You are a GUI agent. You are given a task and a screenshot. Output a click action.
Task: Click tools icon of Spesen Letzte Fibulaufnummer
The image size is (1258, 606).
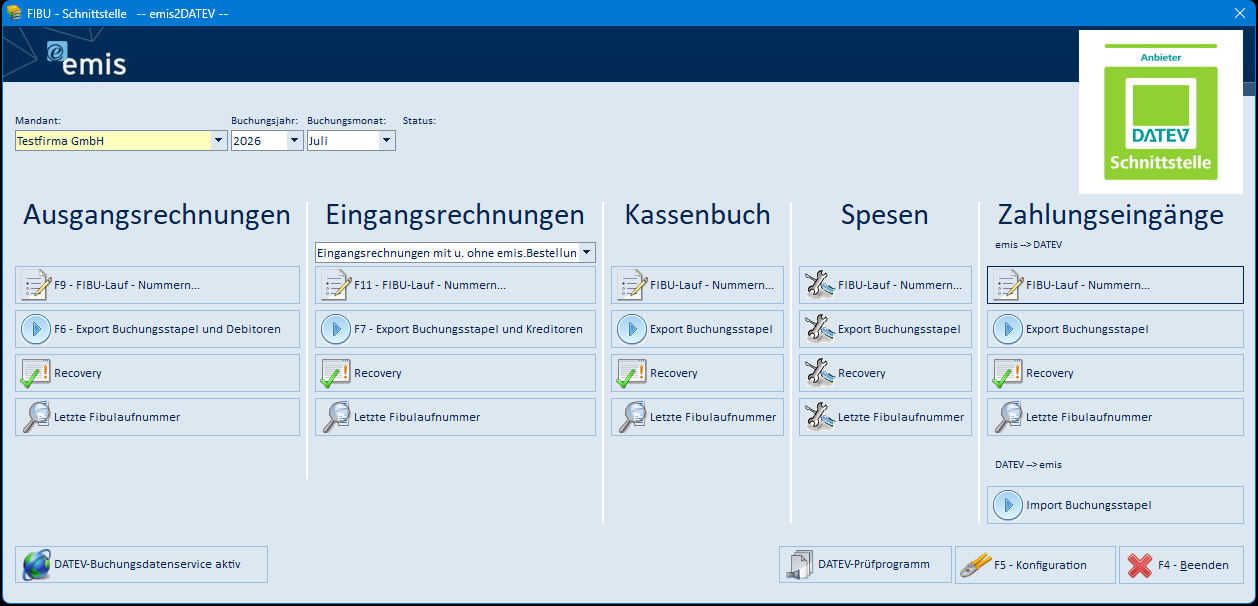pyautogui.click(x=819, y=417)
